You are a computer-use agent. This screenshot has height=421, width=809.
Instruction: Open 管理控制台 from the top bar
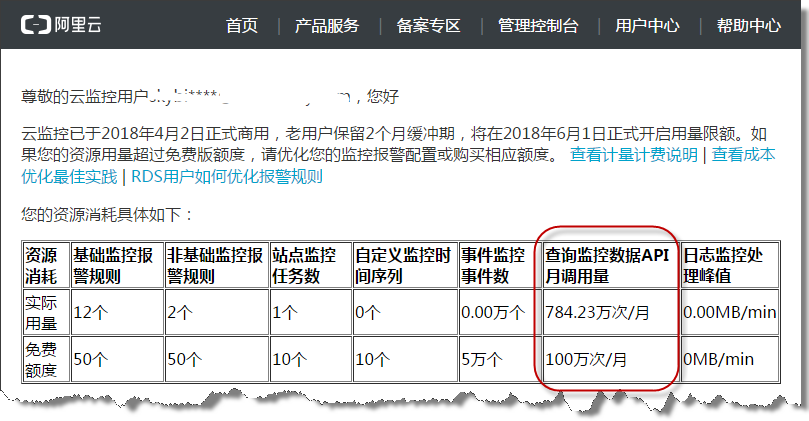pos(538,25)
